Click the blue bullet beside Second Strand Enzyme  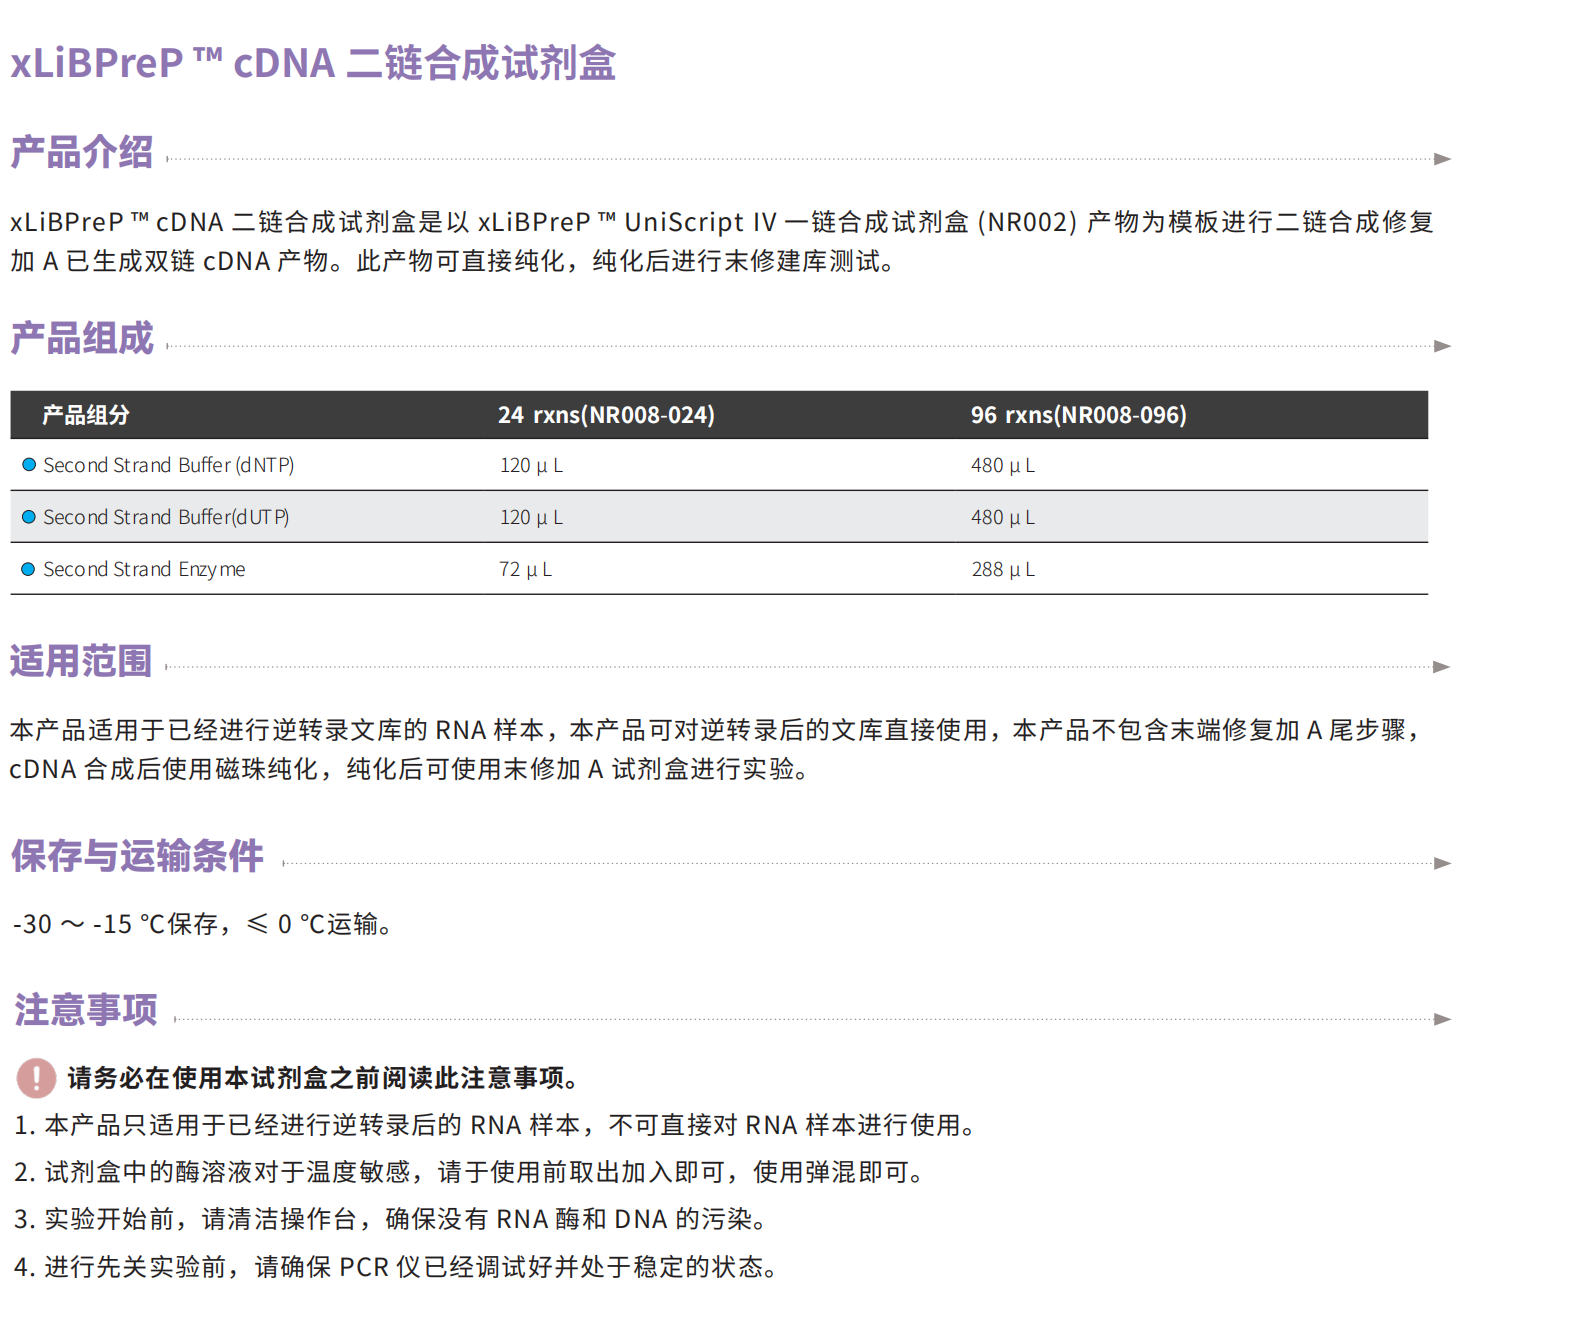(x=29, y=569)
